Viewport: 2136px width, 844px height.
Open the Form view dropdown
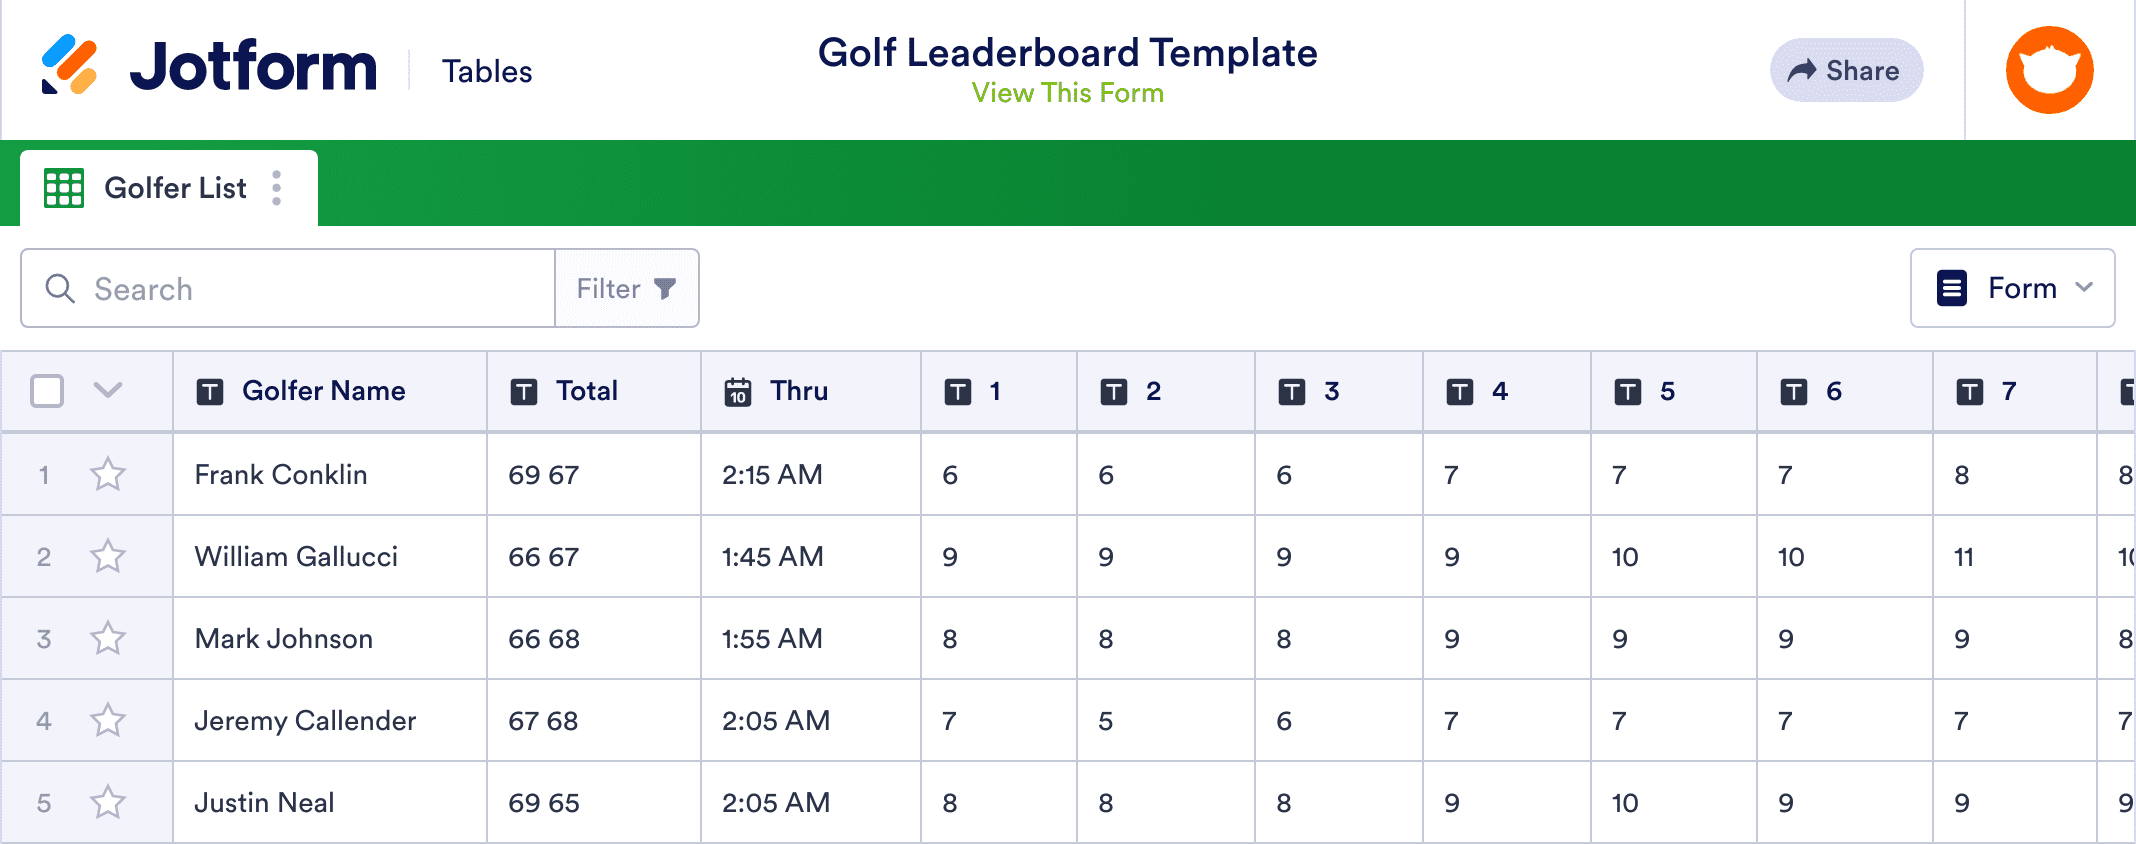[2012, 288]
